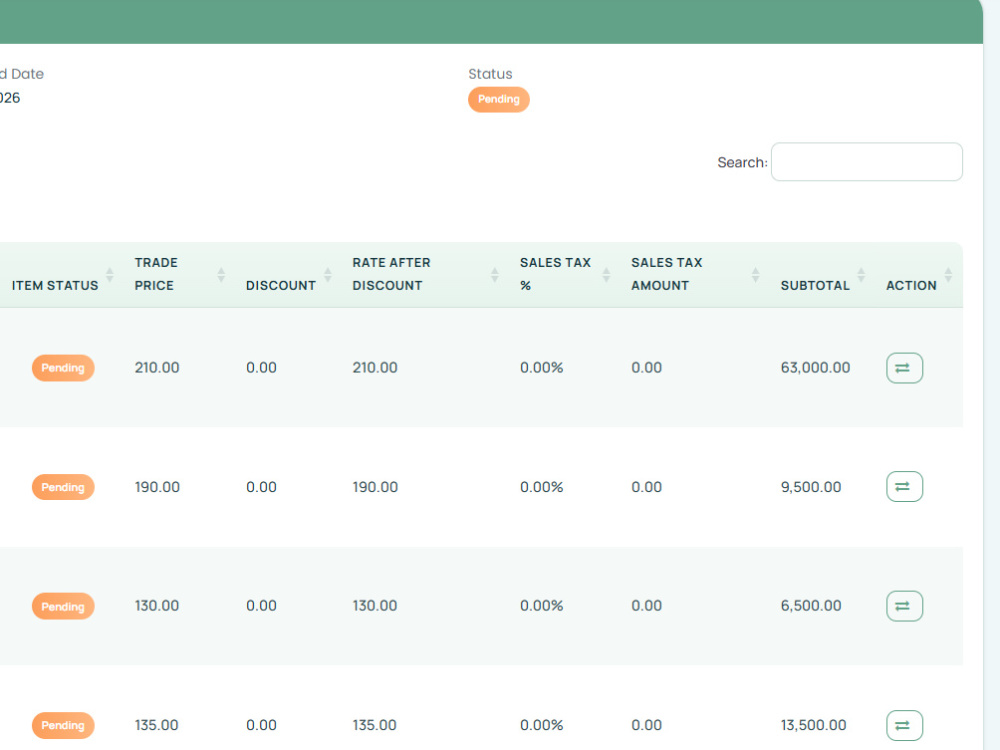Screen dimensions: 1000x750
Task: Select the 13,500.00 subtotal cell
Action: (814, 725)
